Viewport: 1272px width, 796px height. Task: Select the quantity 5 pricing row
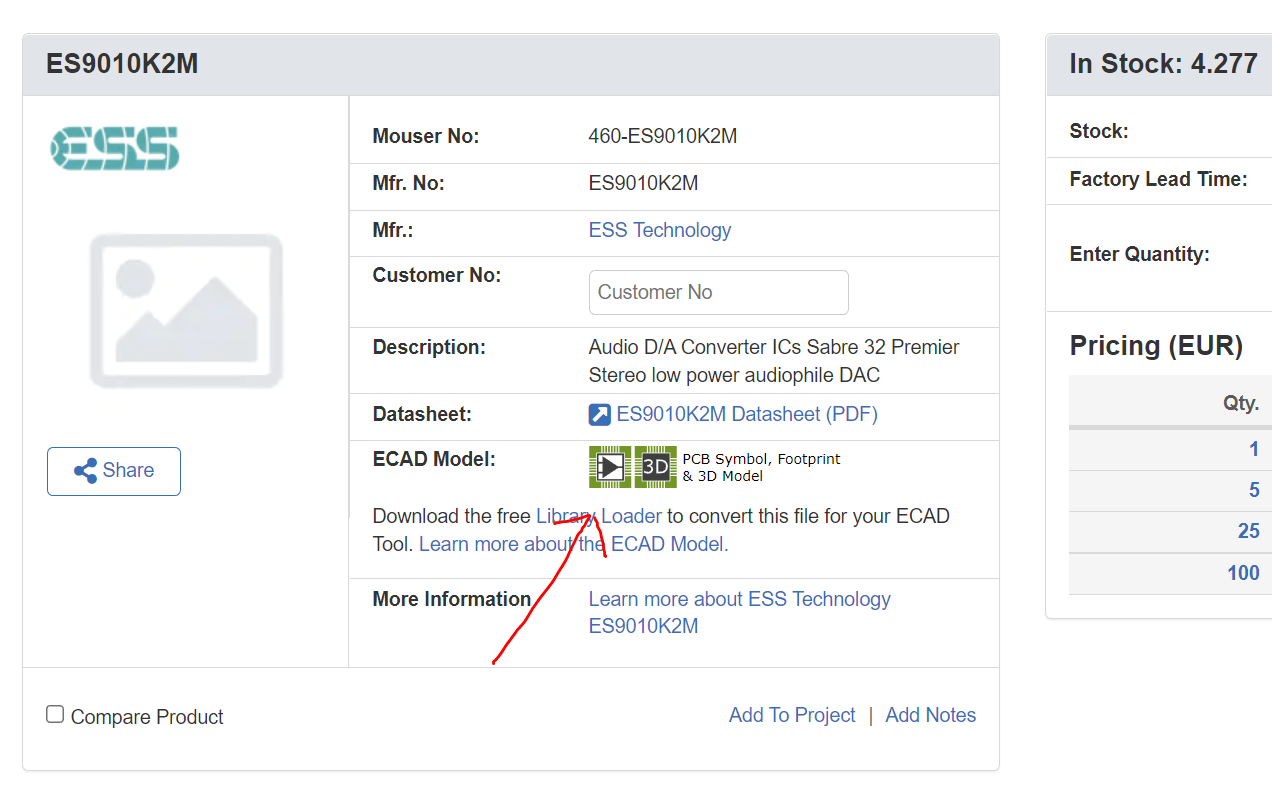(x=1170, y=491)
